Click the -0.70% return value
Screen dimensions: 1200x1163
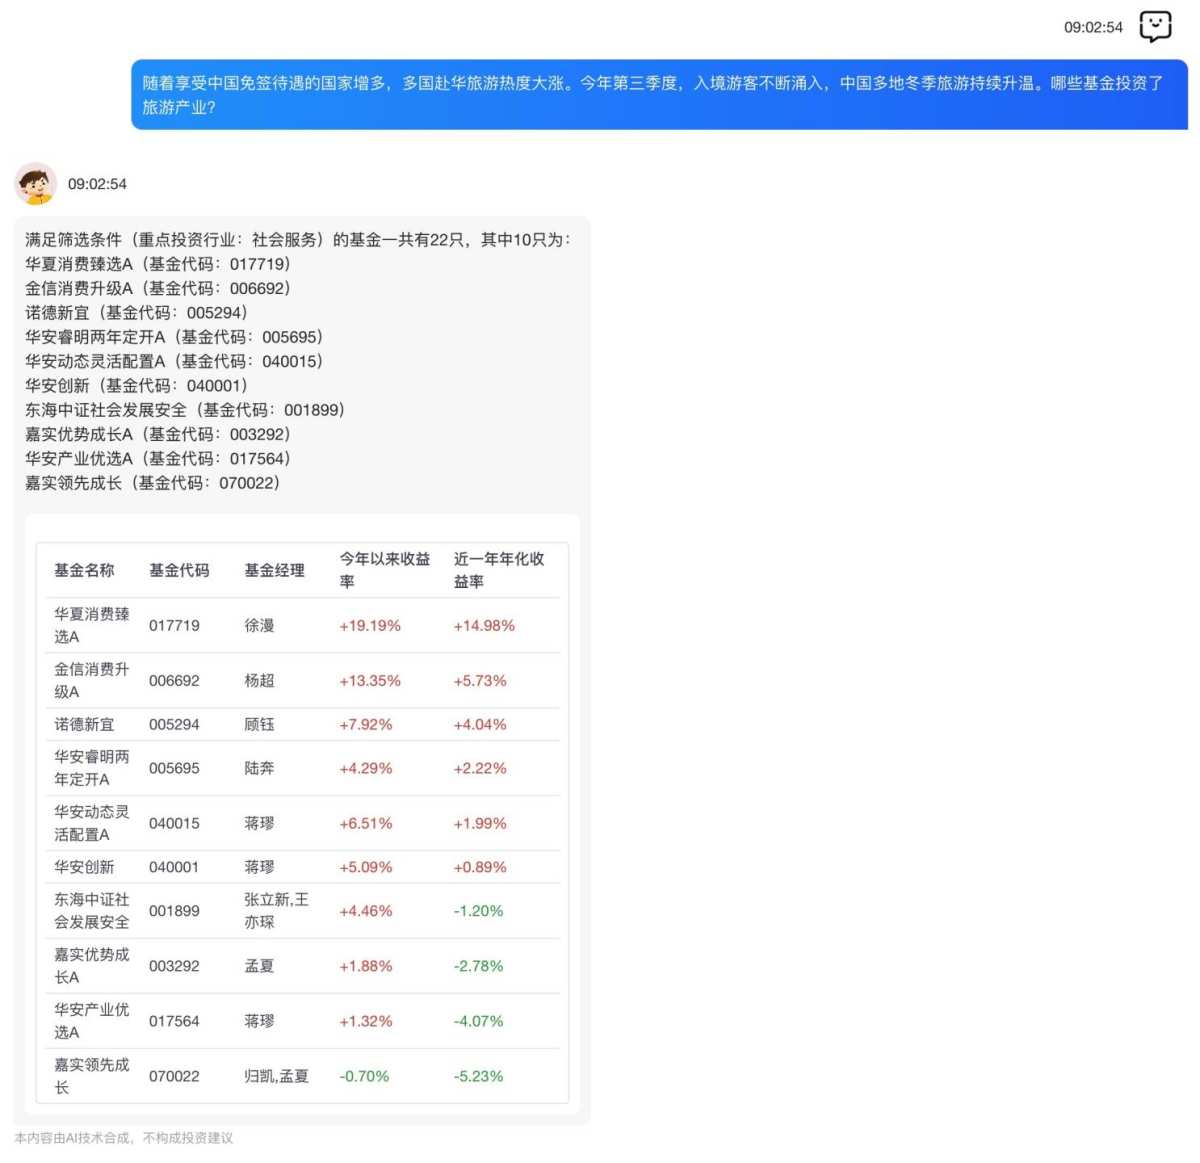(364, 1077)
